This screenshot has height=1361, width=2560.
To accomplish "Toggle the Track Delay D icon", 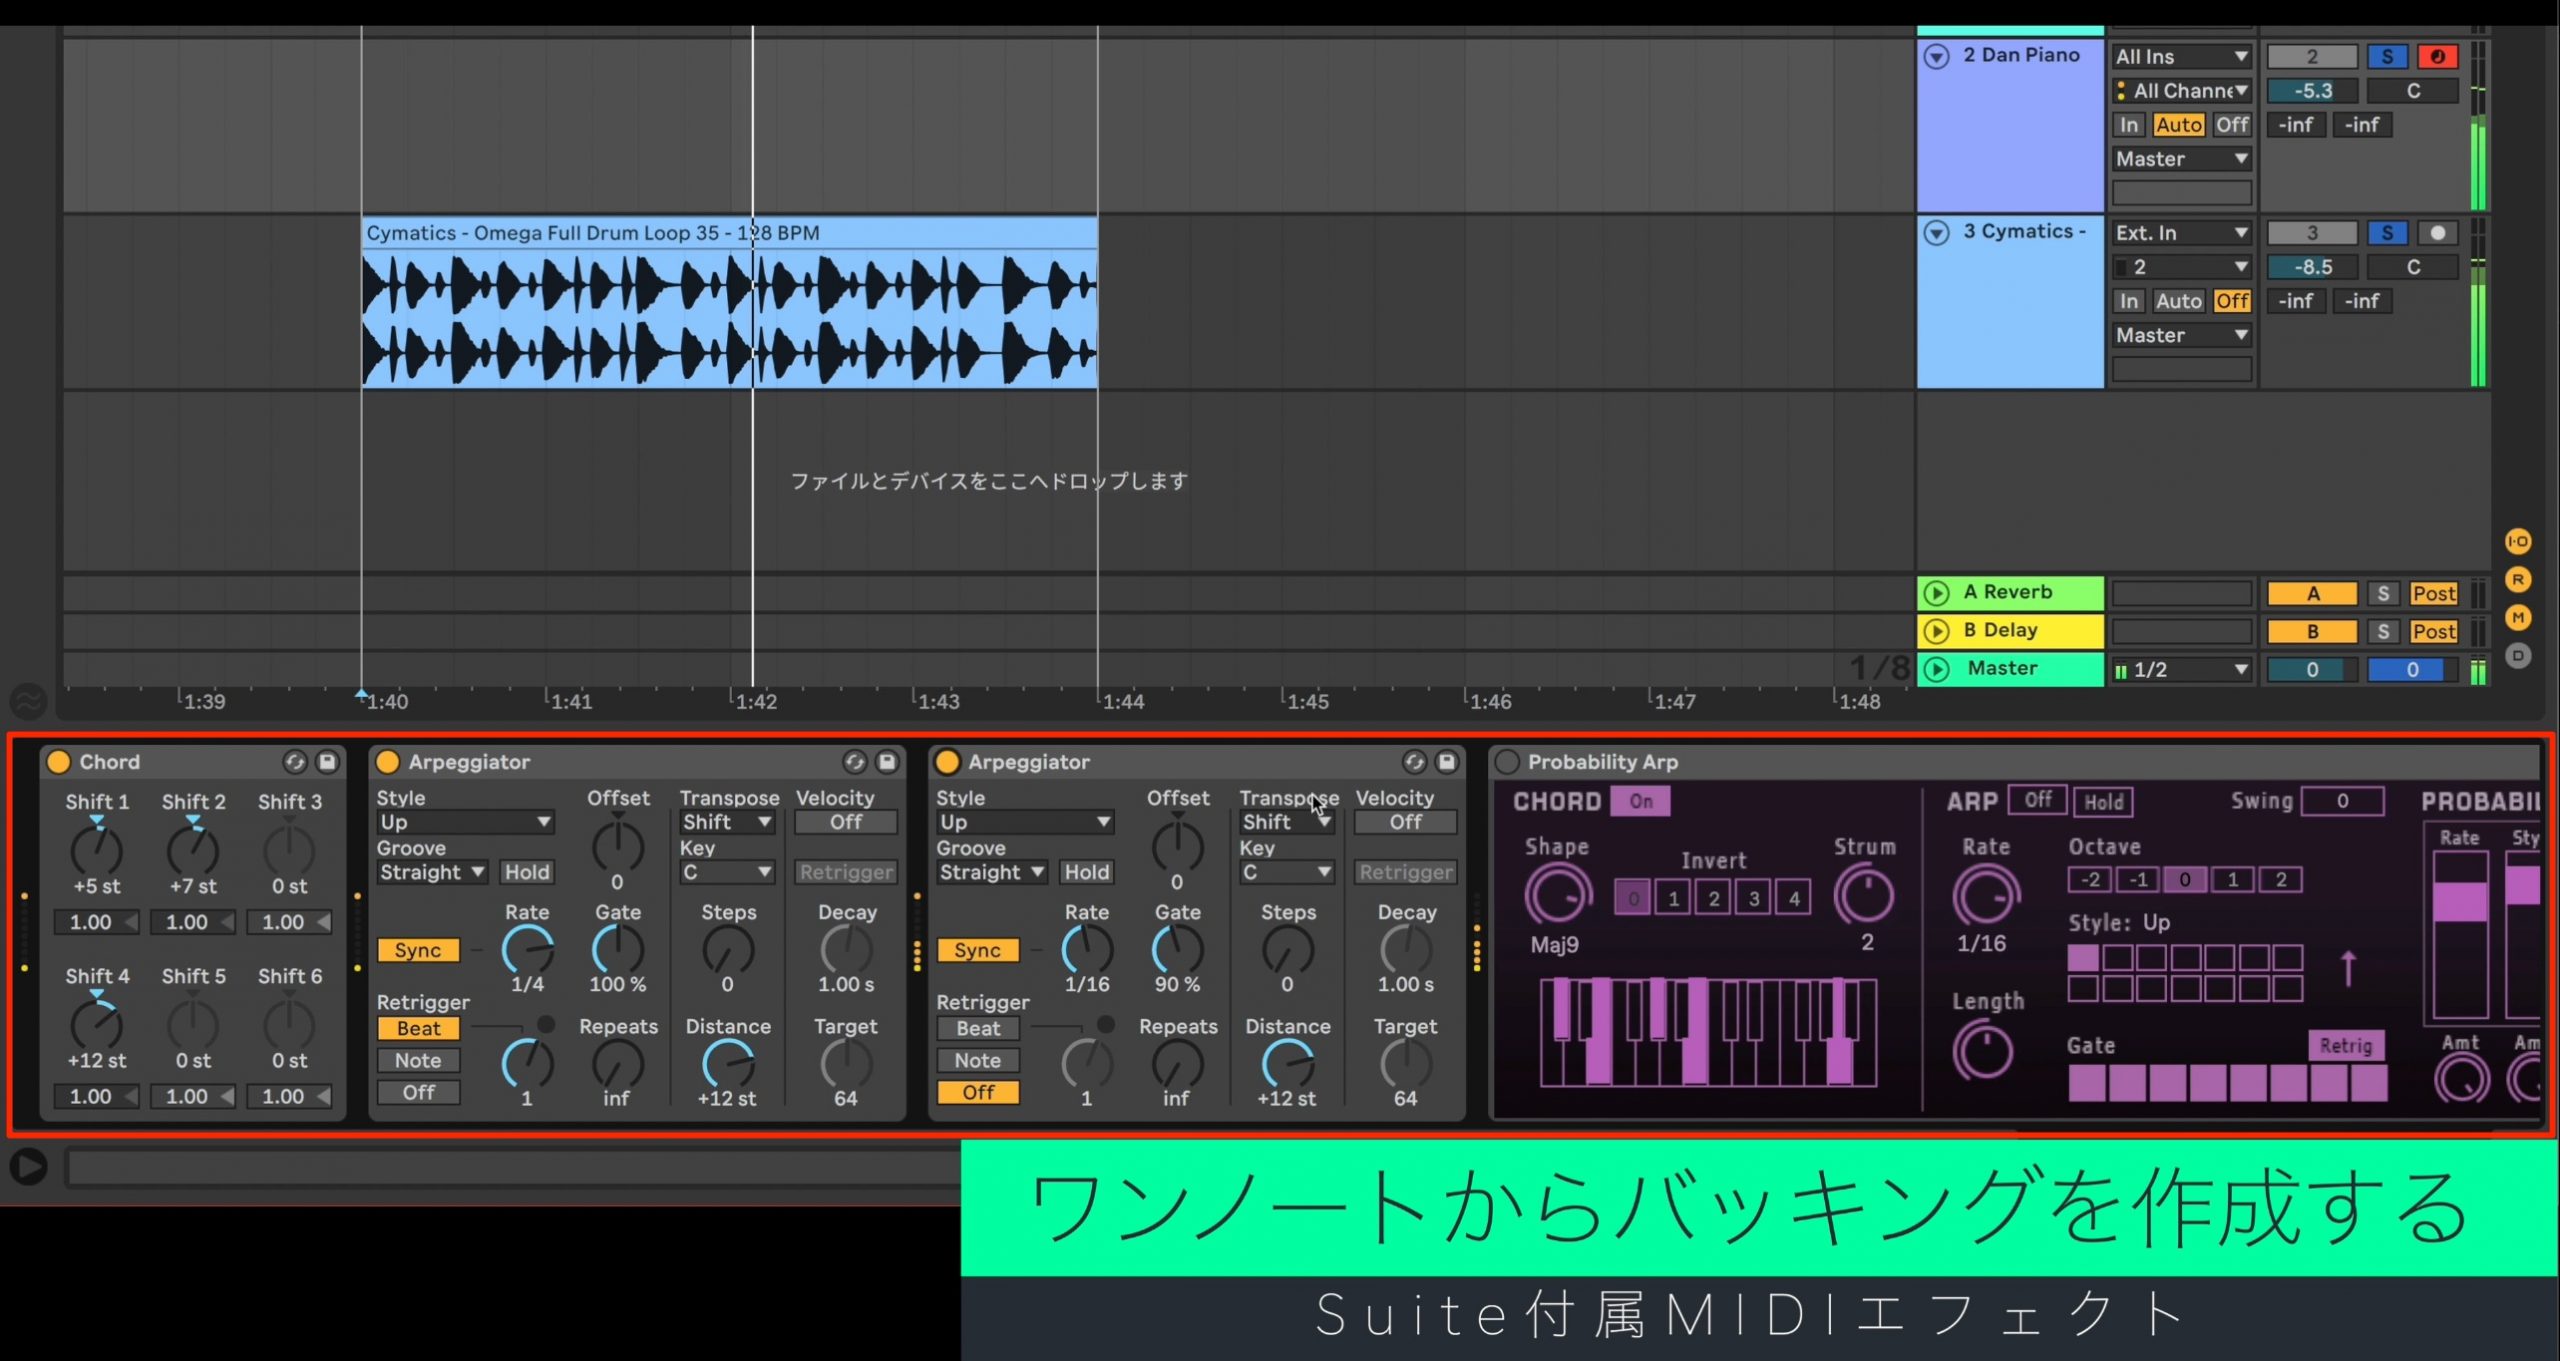I will [x=2518, y=655].
